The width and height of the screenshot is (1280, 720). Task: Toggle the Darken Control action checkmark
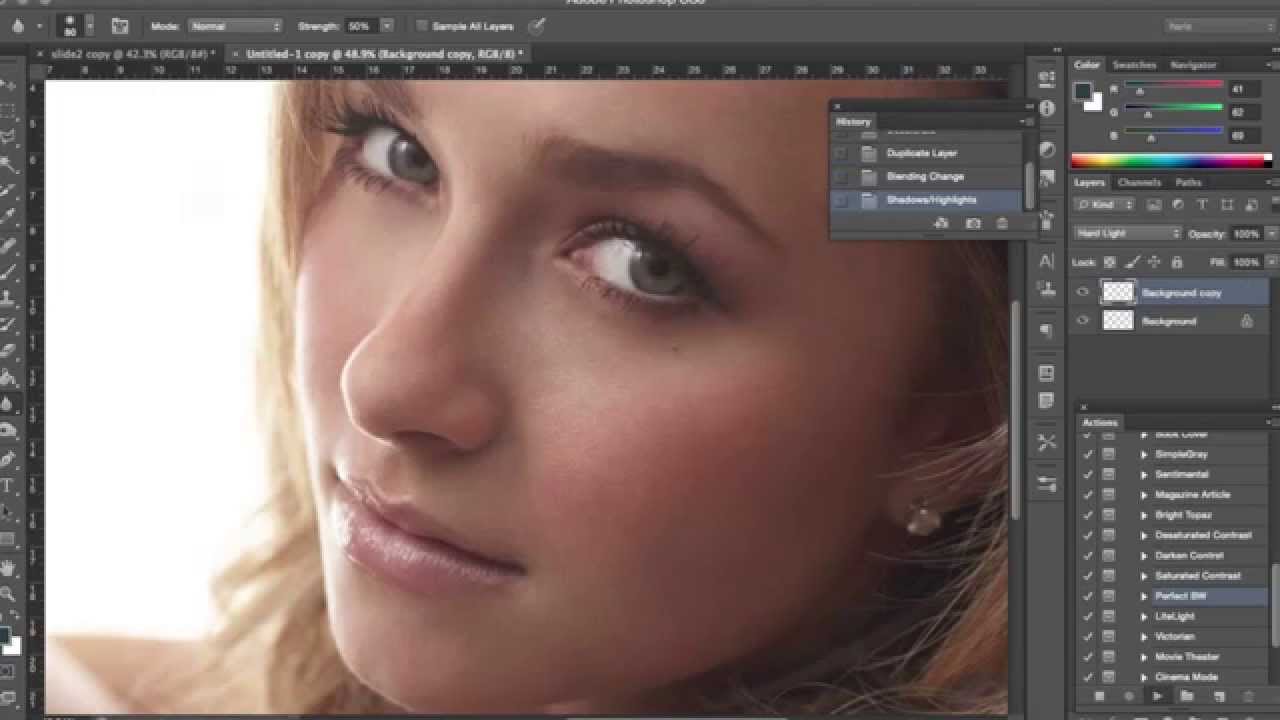[1088, 555]
